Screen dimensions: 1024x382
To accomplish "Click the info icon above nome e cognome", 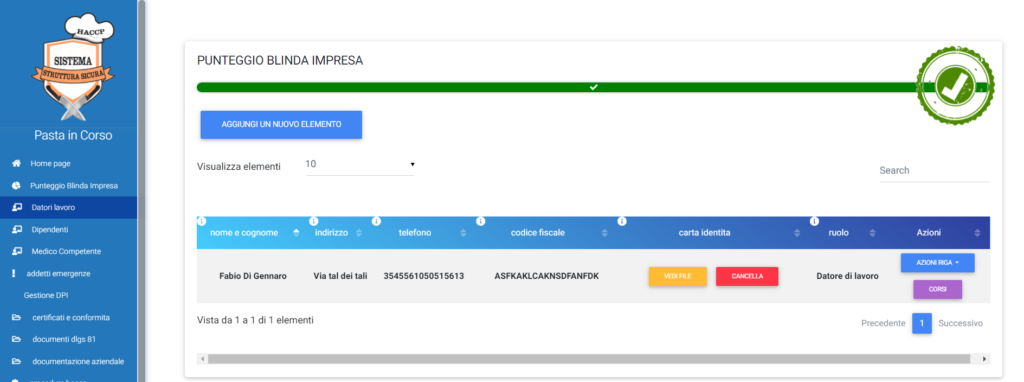I will point(201,221).
